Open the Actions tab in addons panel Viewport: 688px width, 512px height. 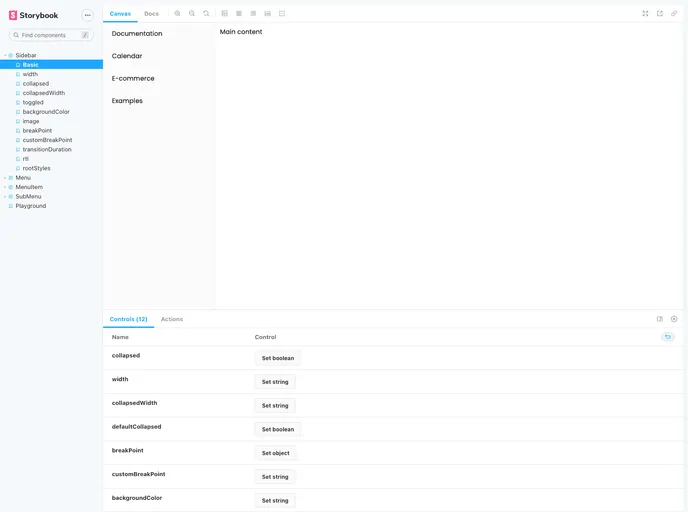[x=172, y=319]
